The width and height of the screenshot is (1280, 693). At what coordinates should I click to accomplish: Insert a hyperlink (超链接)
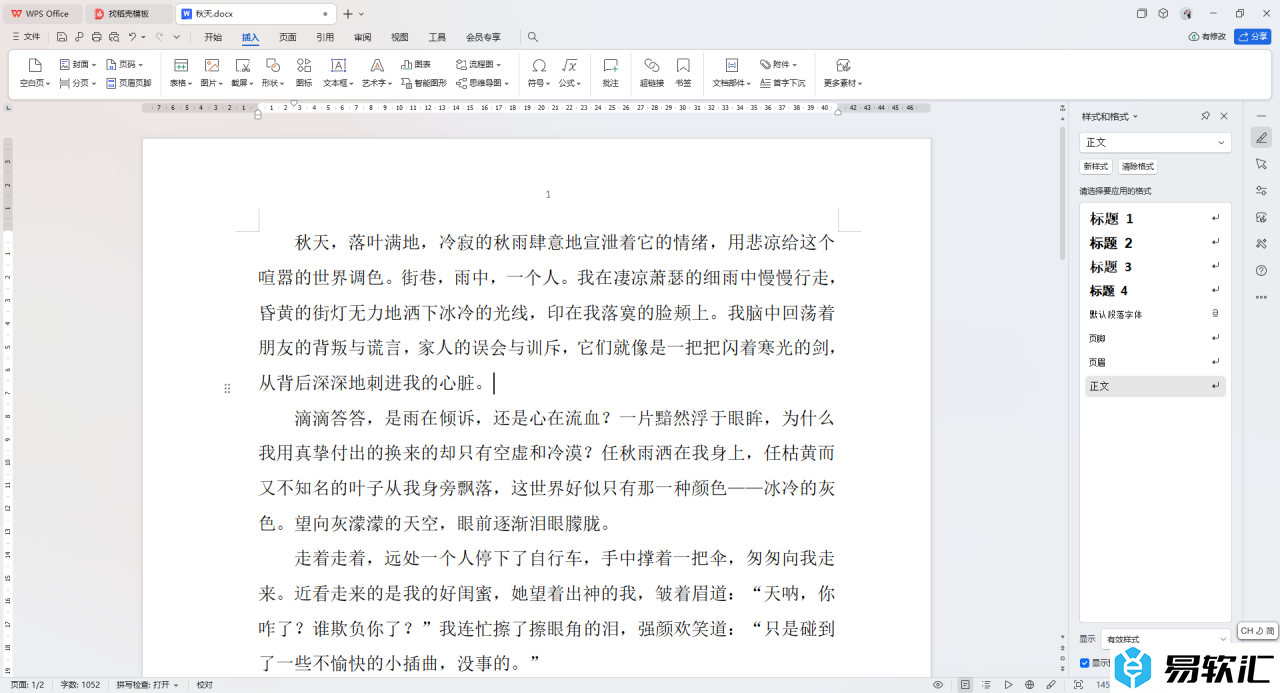click(x=652, y=73)
